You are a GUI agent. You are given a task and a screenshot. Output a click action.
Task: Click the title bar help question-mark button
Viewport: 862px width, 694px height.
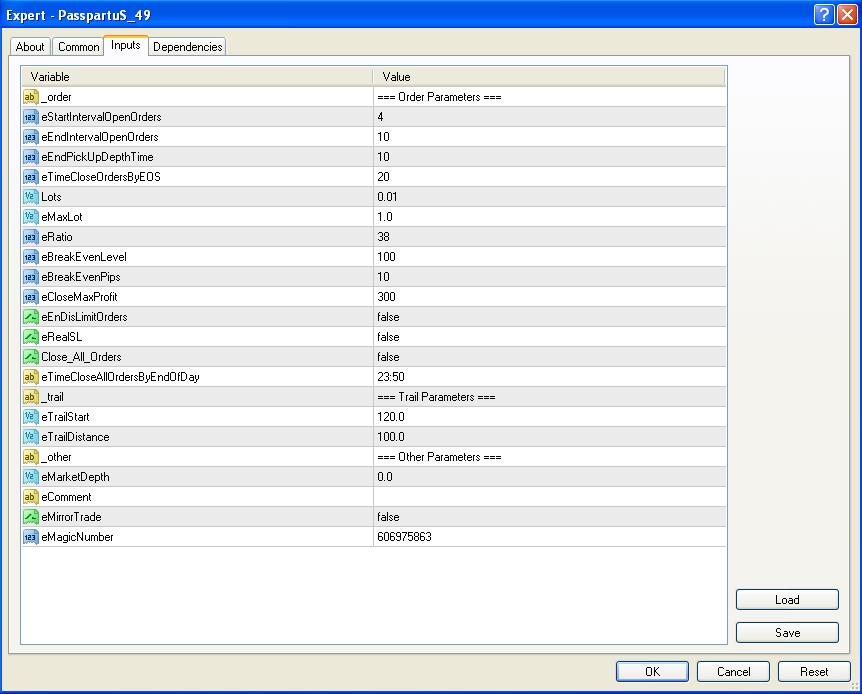coord(824,15)
